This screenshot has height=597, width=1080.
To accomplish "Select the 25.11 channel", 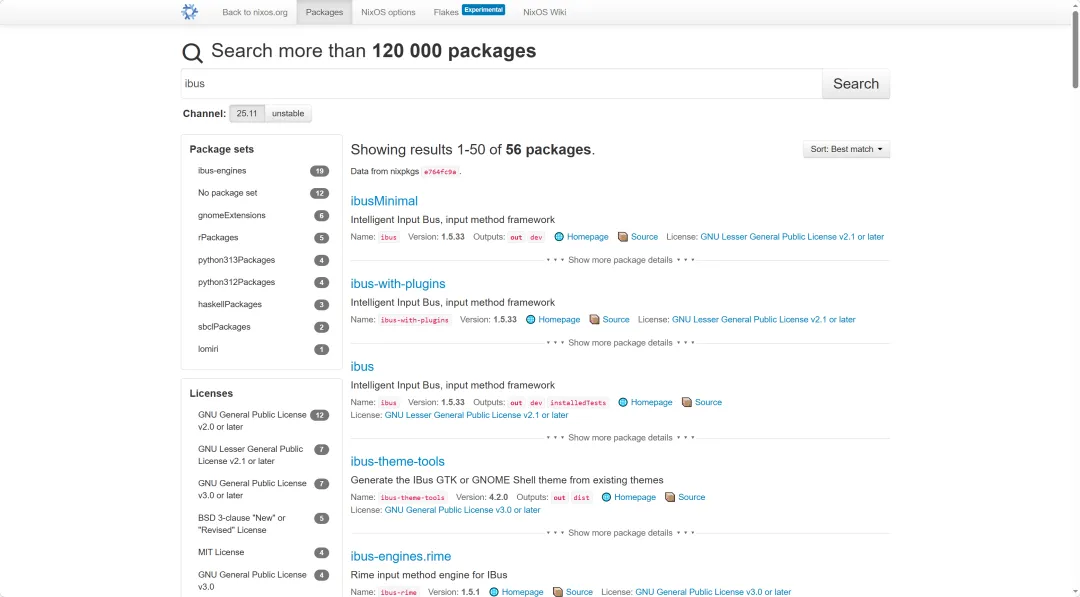I will 247,114.
